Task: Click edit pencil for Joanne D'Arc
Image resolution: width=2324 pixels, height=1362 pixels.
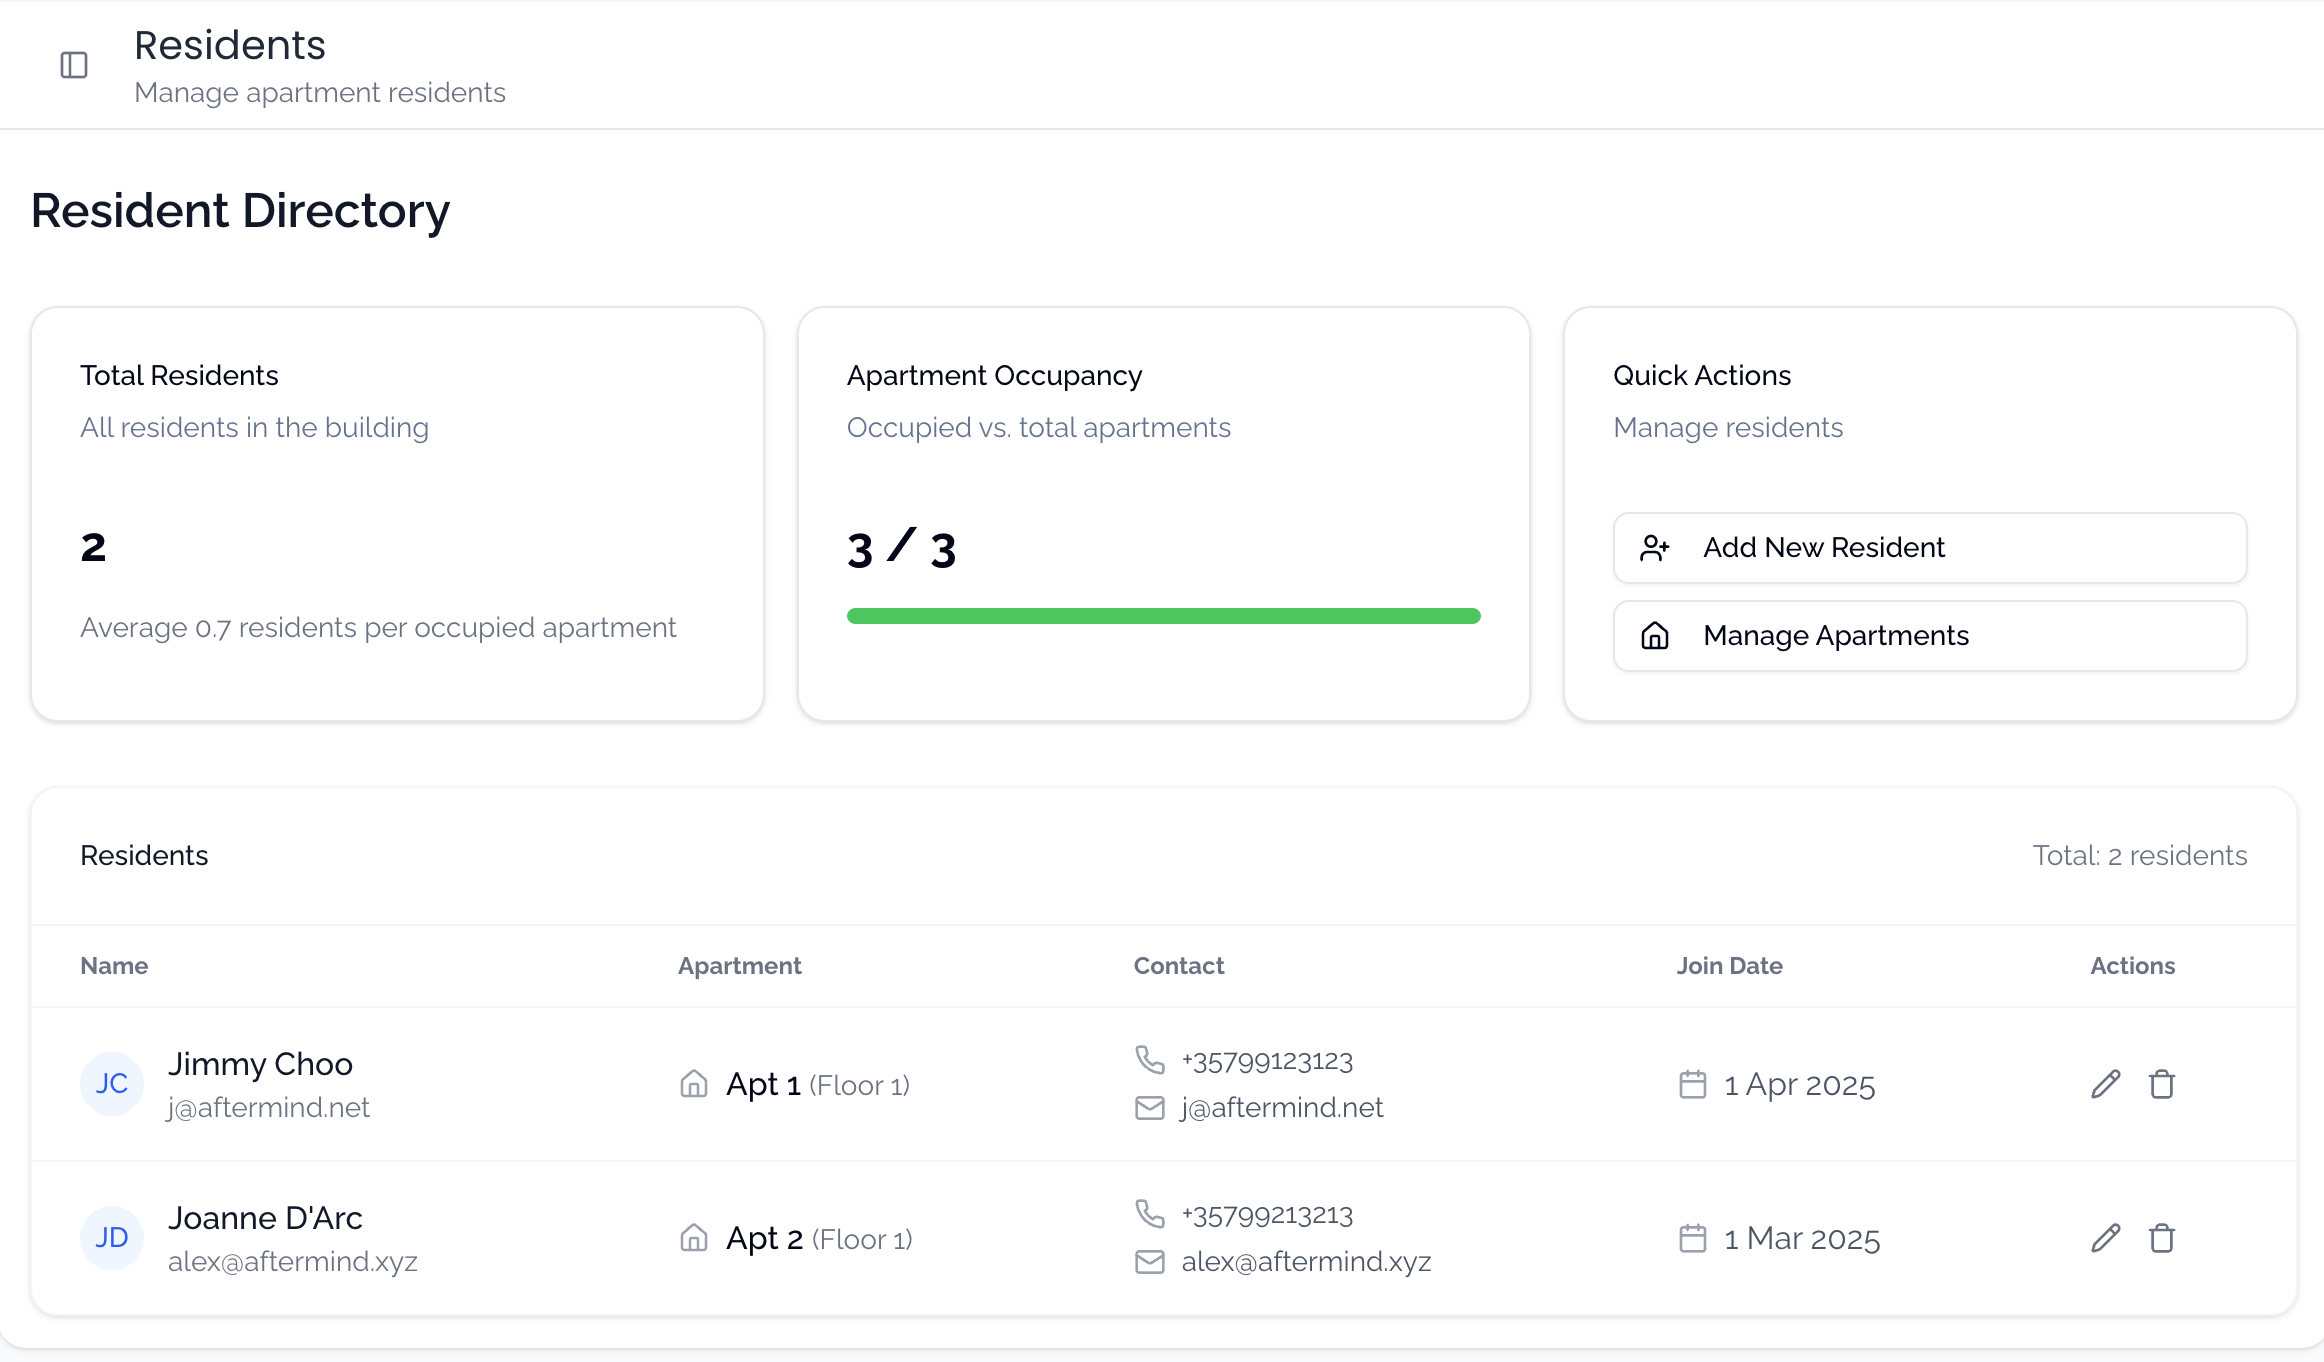Action: point(2105,1238)
